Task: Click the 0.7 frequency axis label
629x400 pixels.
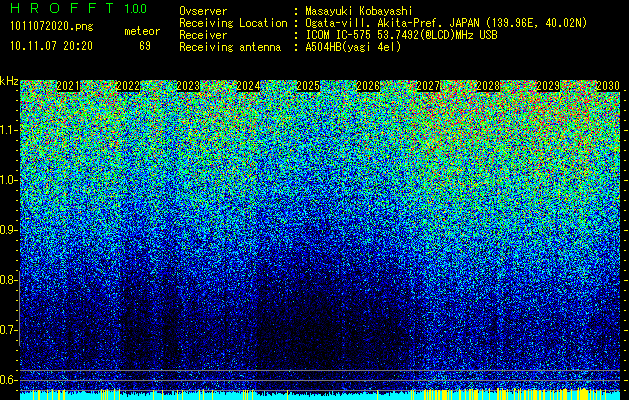Action: click(8, 330)
